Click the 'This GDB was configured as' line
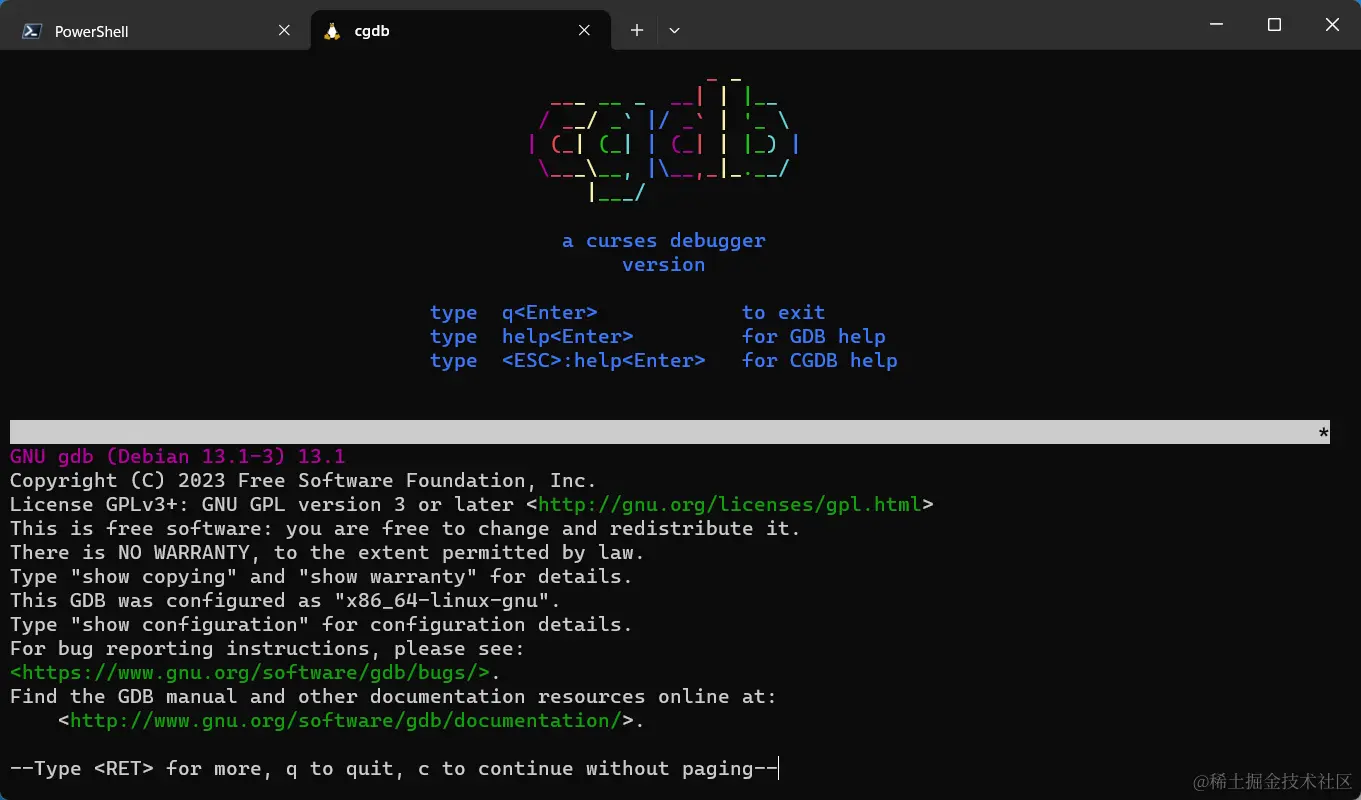This screenshot has width=1361, height=800. point(286,601)
